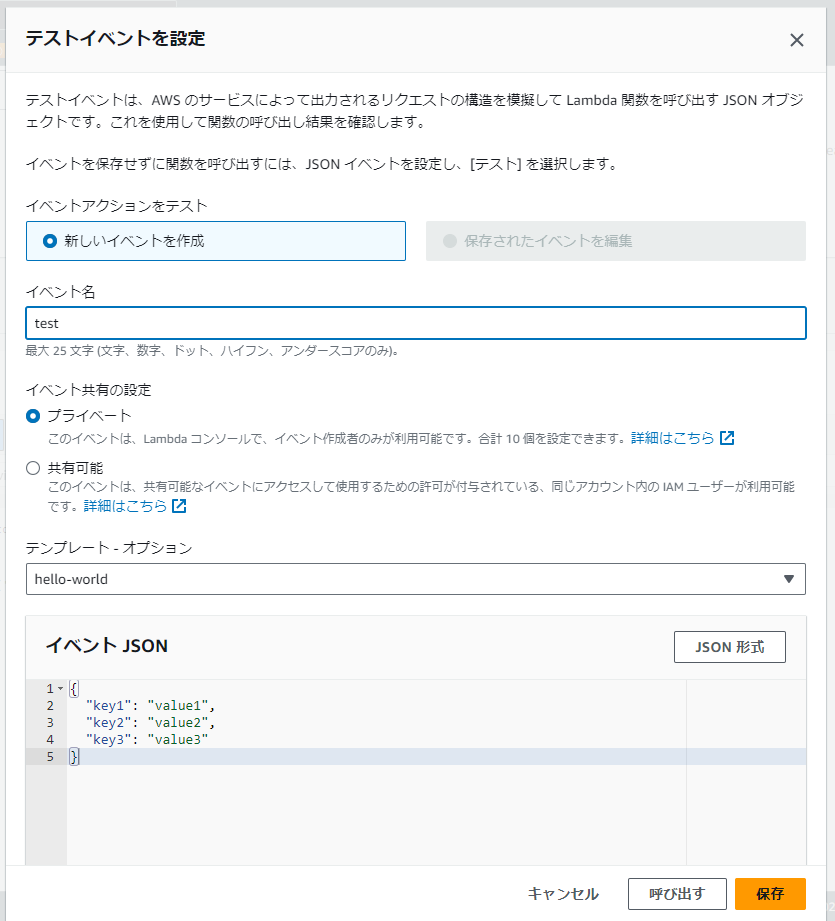Viewport: 835px width, 921px height.
Task: Click the 保存 save button
Action: (770, 894)
